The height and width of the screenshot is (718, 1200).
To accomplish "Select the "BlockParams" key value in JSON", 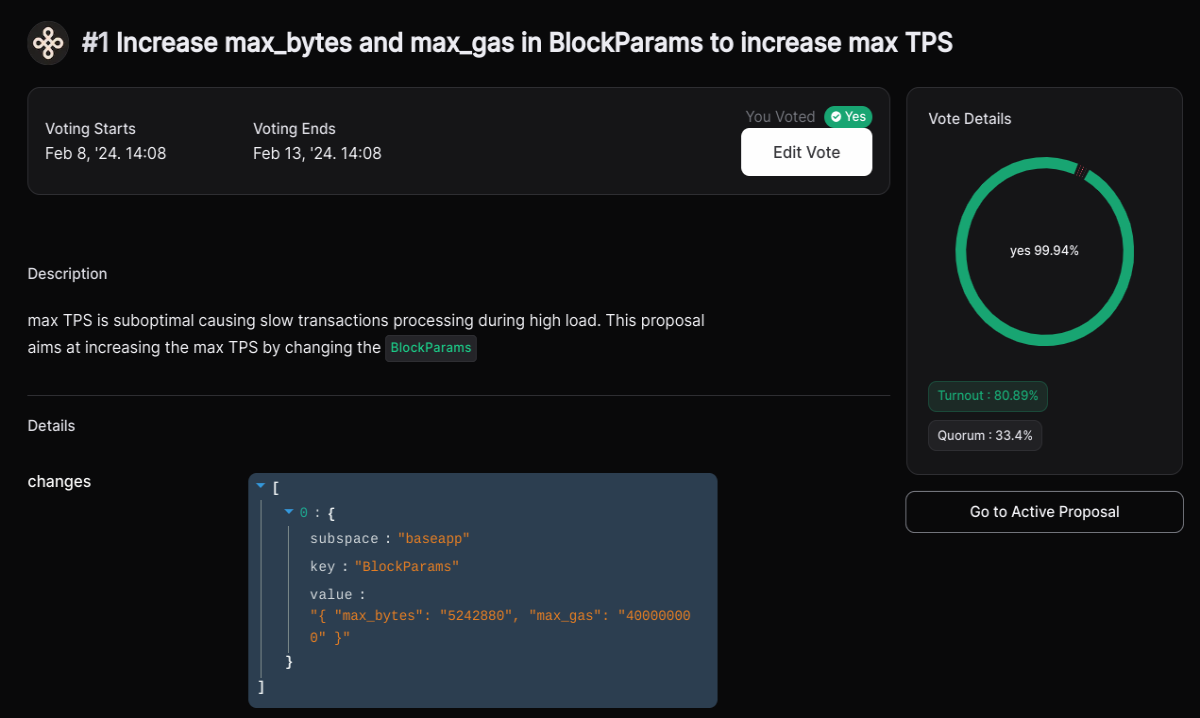I will (x=406, y=567).
